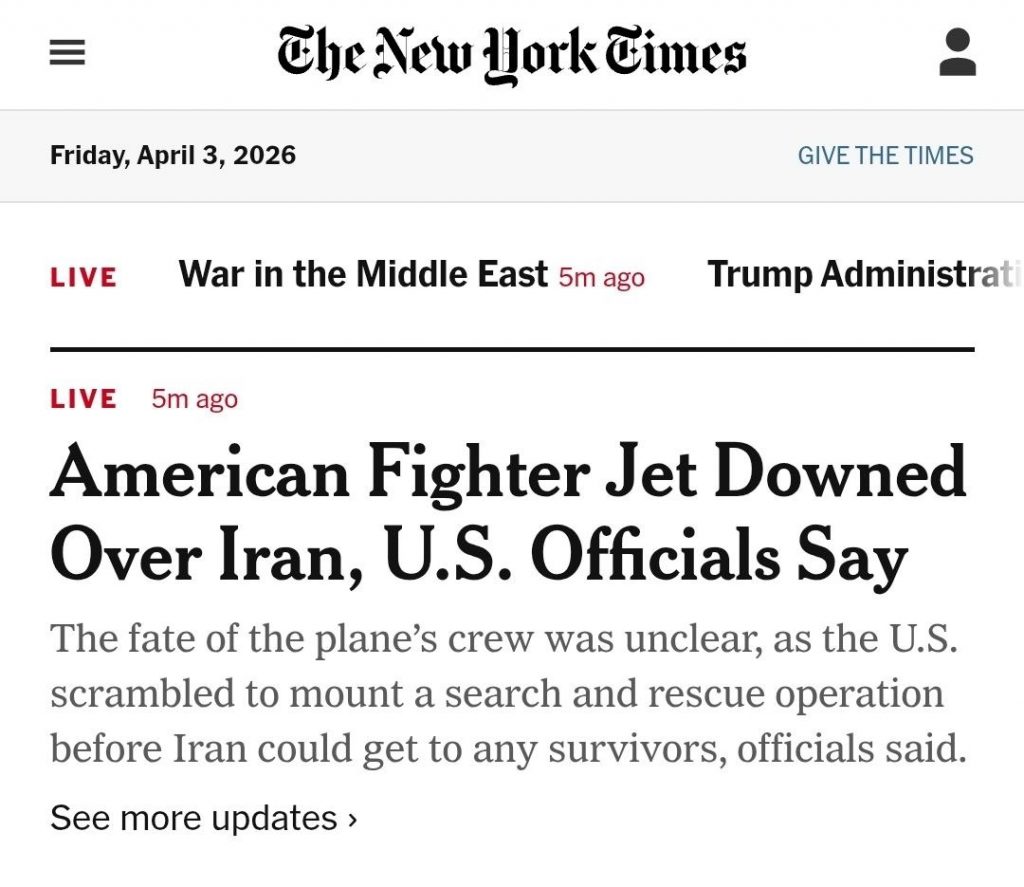Open the hamburger navigation menu
Screen dimensions: 1024x887
point(68,53)
